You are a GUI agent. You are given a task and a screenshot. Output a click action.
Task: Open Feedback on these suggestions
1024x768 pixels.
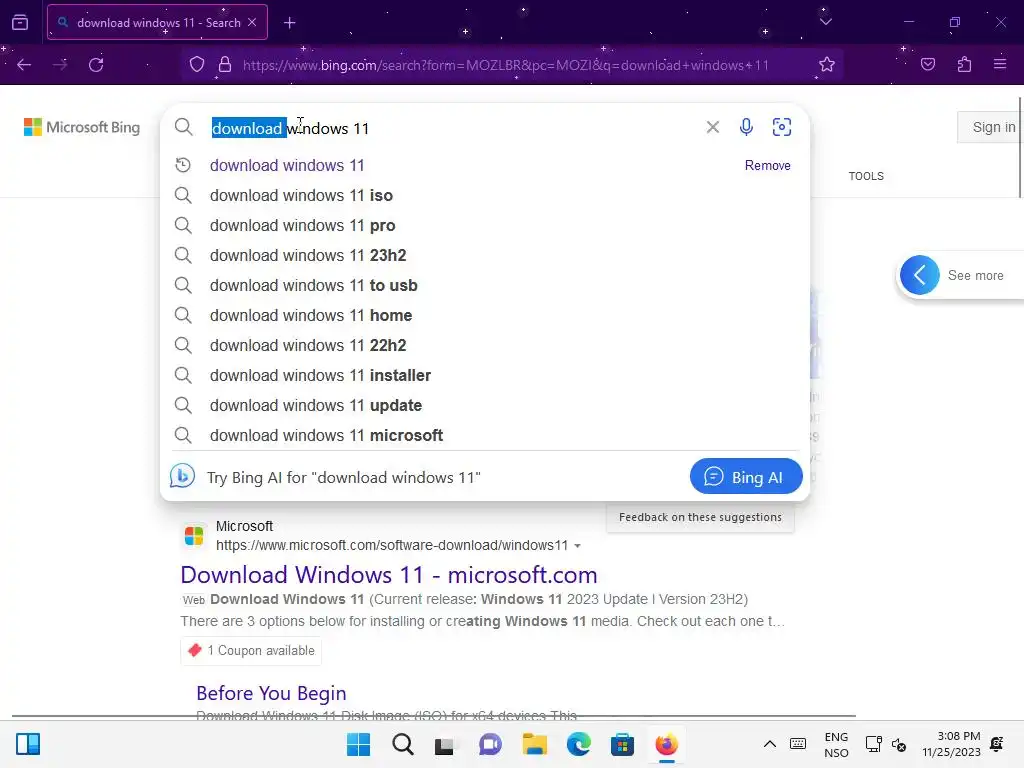[700, 517]
